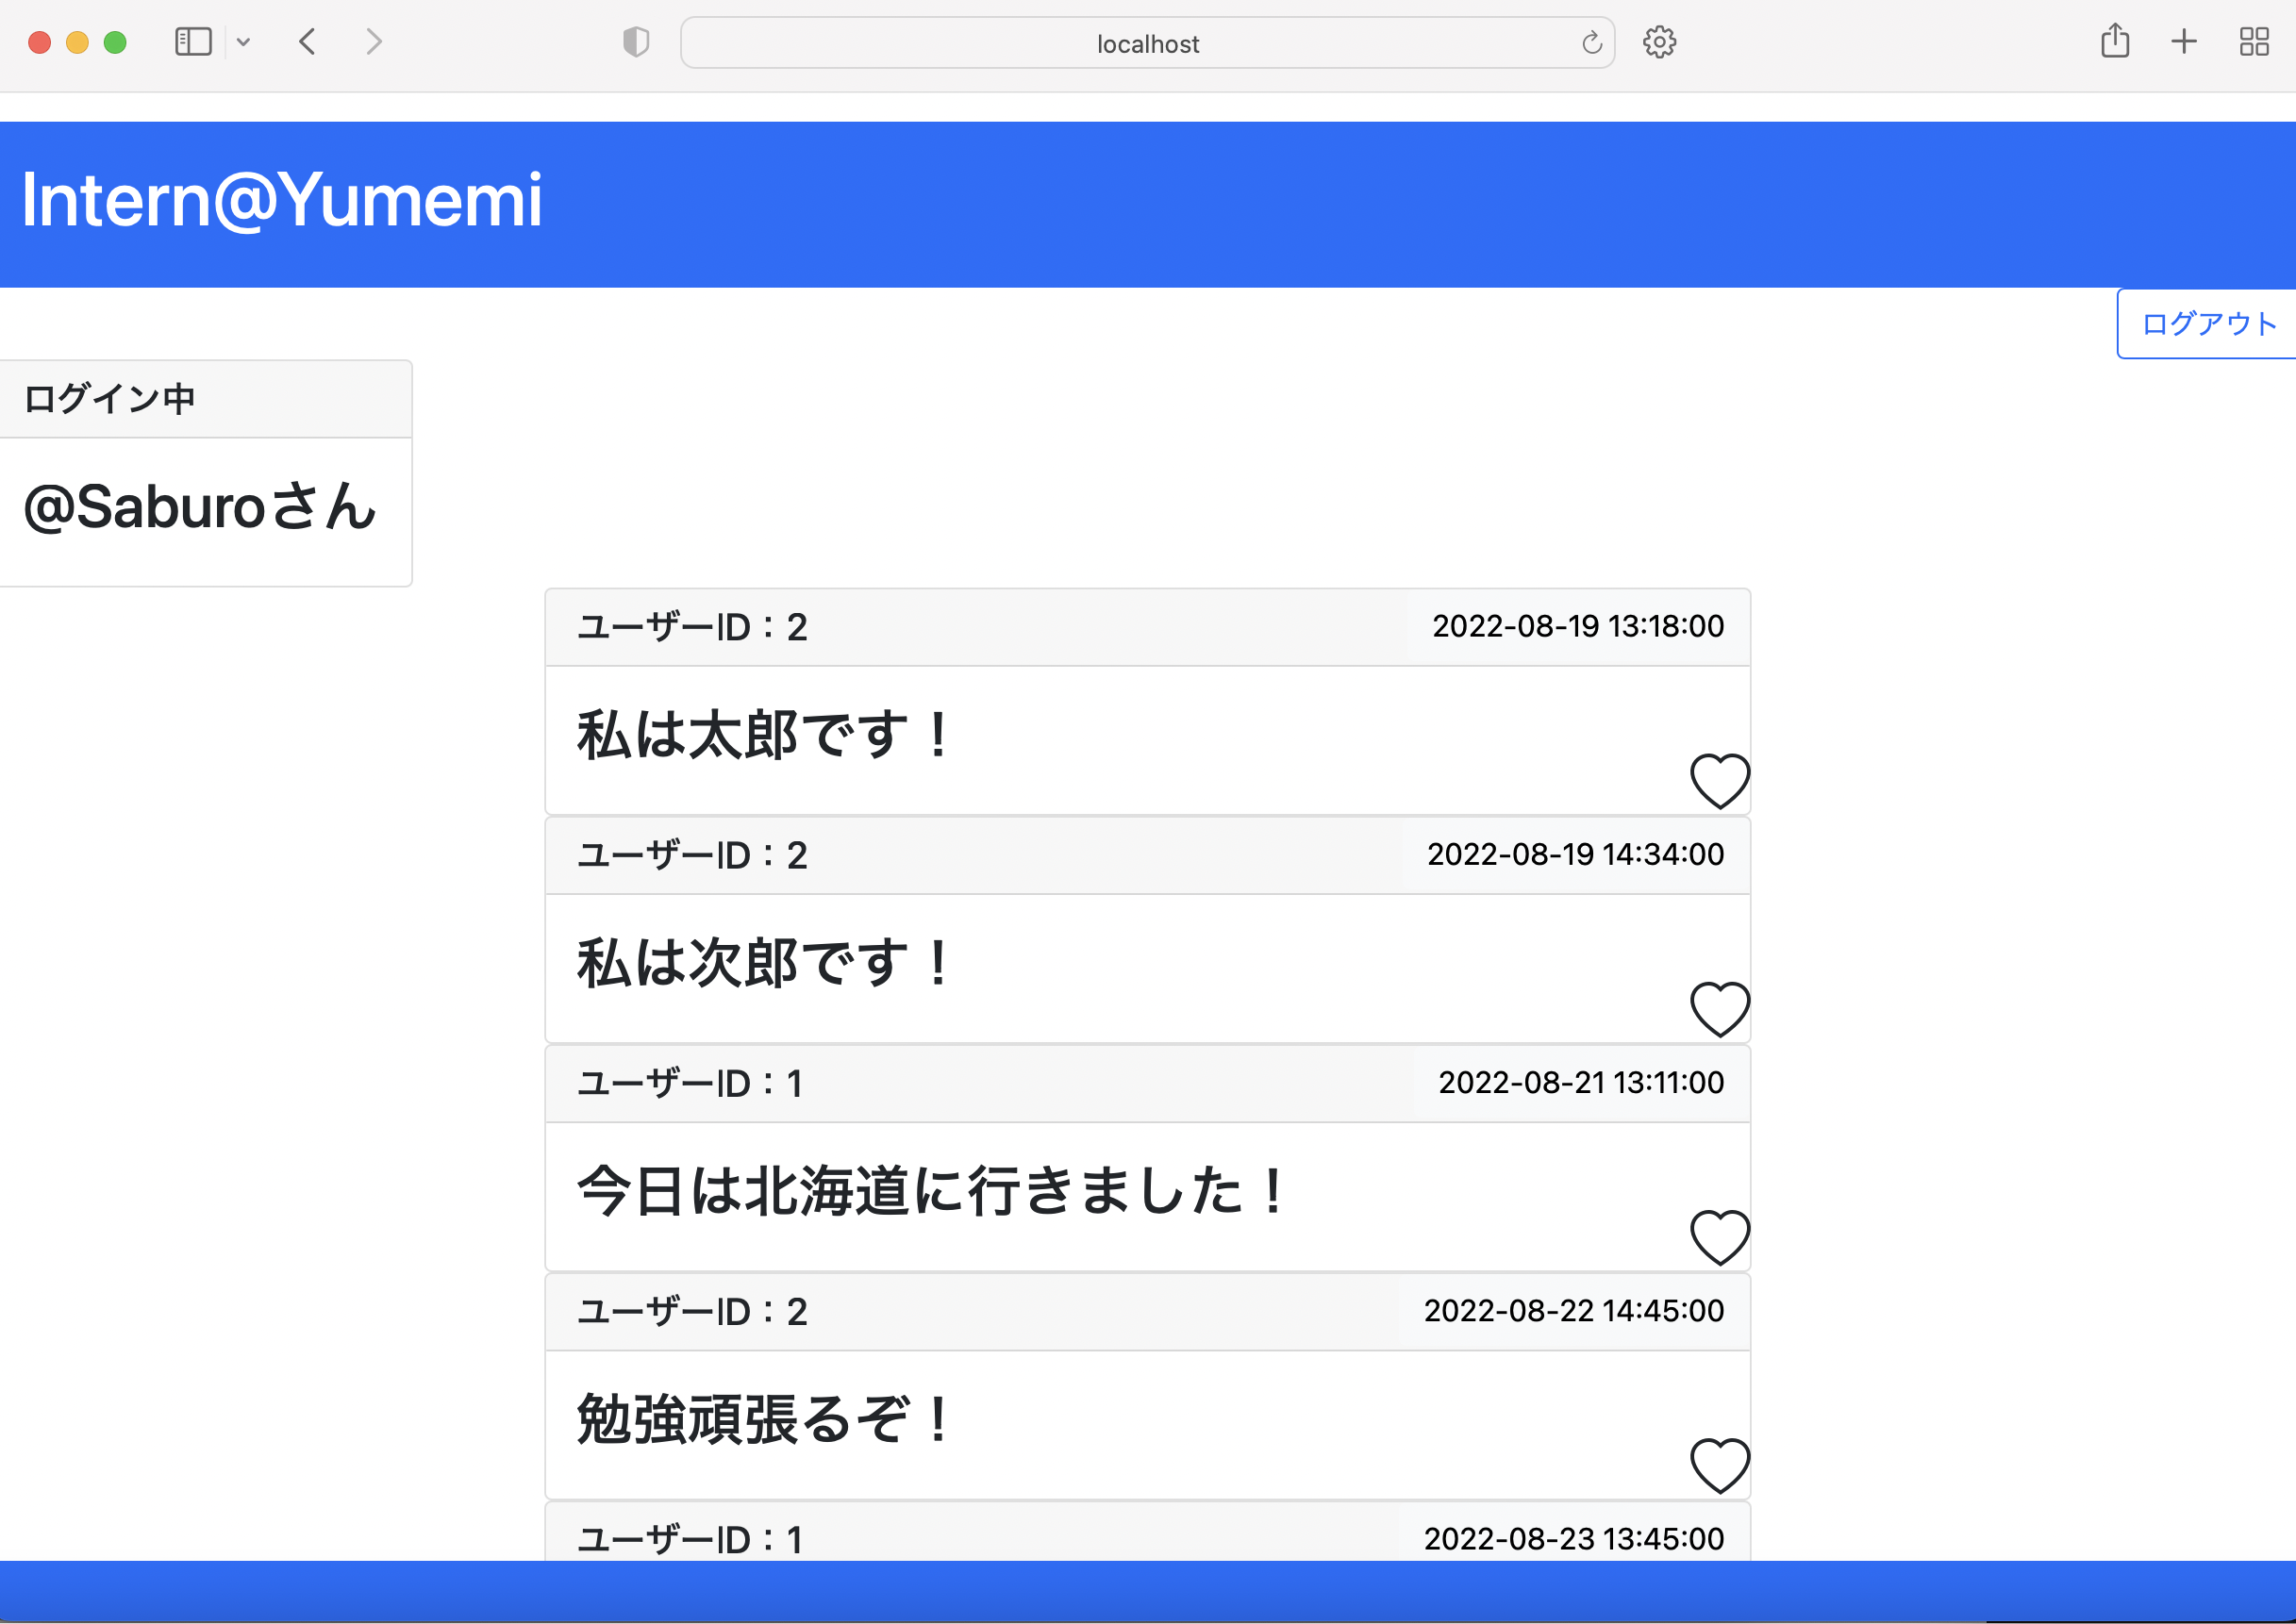Open a new browser tab

click(2184, 42)
